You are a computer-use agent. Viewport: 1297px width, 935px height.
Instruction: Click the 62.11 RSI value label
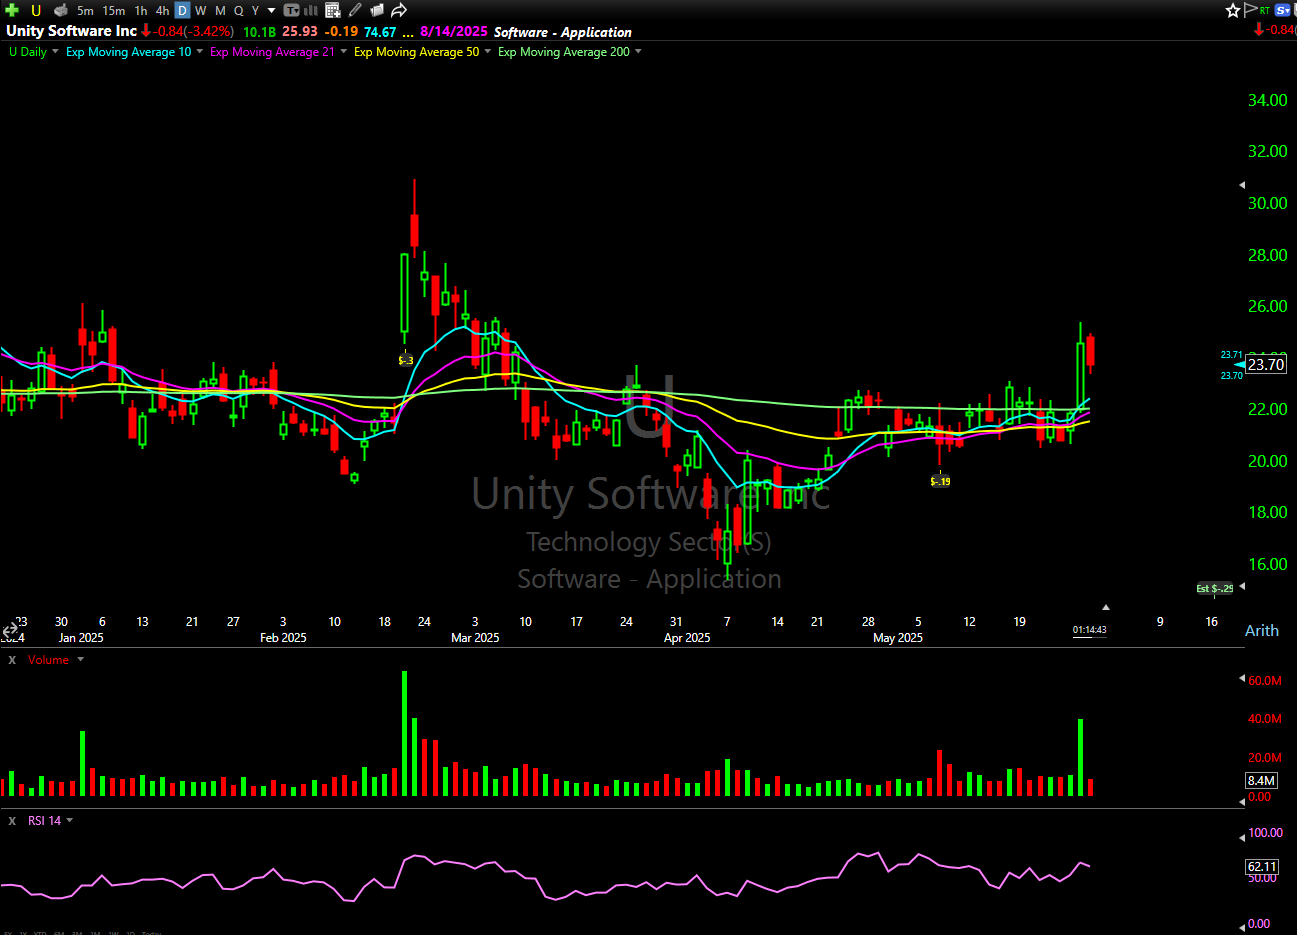1262,866
